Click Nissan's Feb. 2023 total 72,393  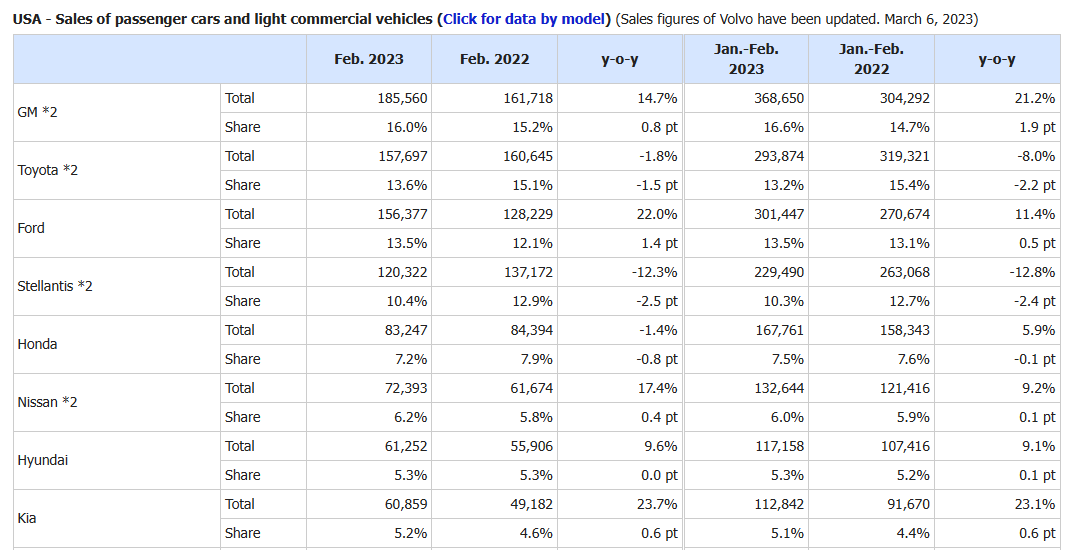pos(403,388)
